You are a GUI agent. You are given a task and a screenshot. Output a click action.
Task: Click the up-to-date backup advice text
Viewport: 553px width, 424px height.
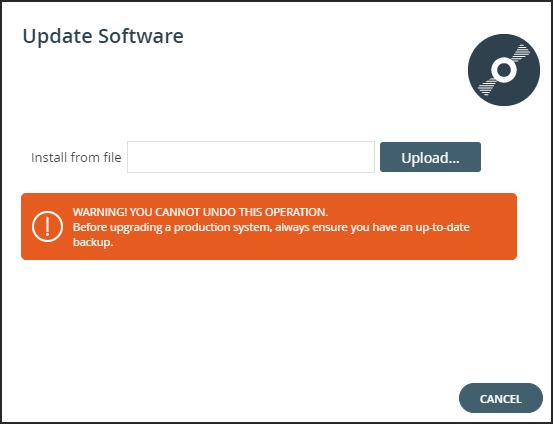click(x=271, y=235)
